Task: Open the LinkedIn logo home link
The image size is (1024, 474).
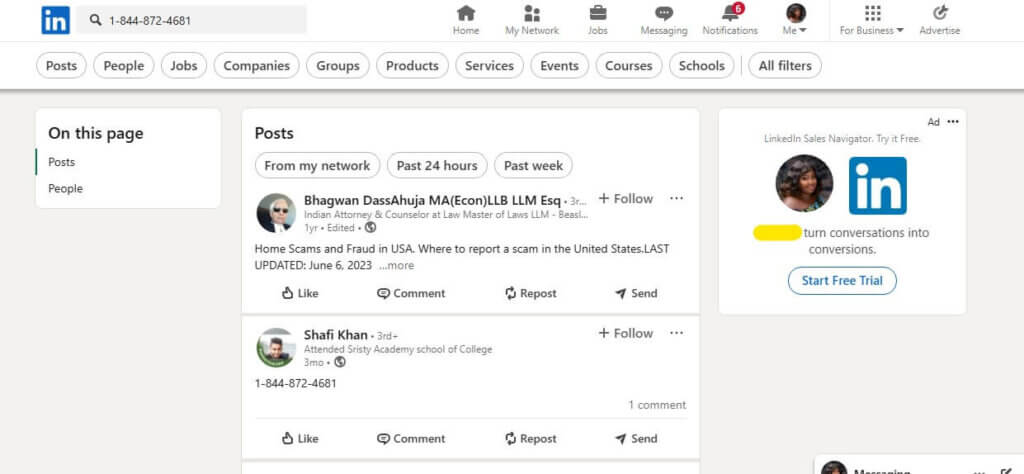Action: click(x=55, y=20)
